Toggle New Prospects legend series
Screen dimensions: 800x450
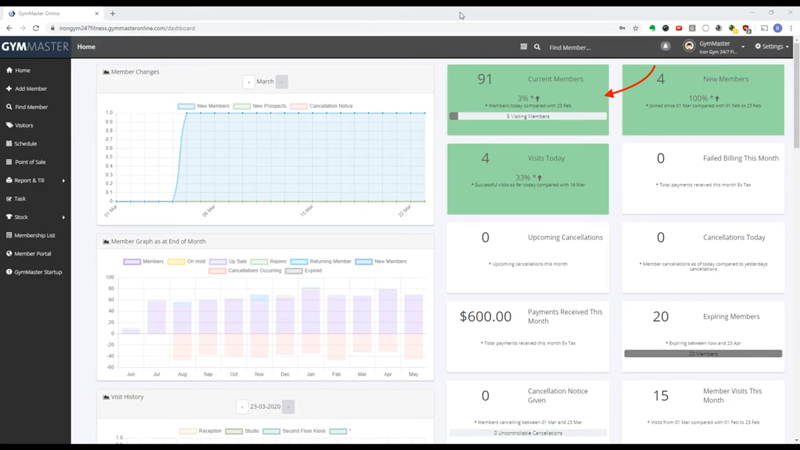pyautogui.click(x=260, y=106)
